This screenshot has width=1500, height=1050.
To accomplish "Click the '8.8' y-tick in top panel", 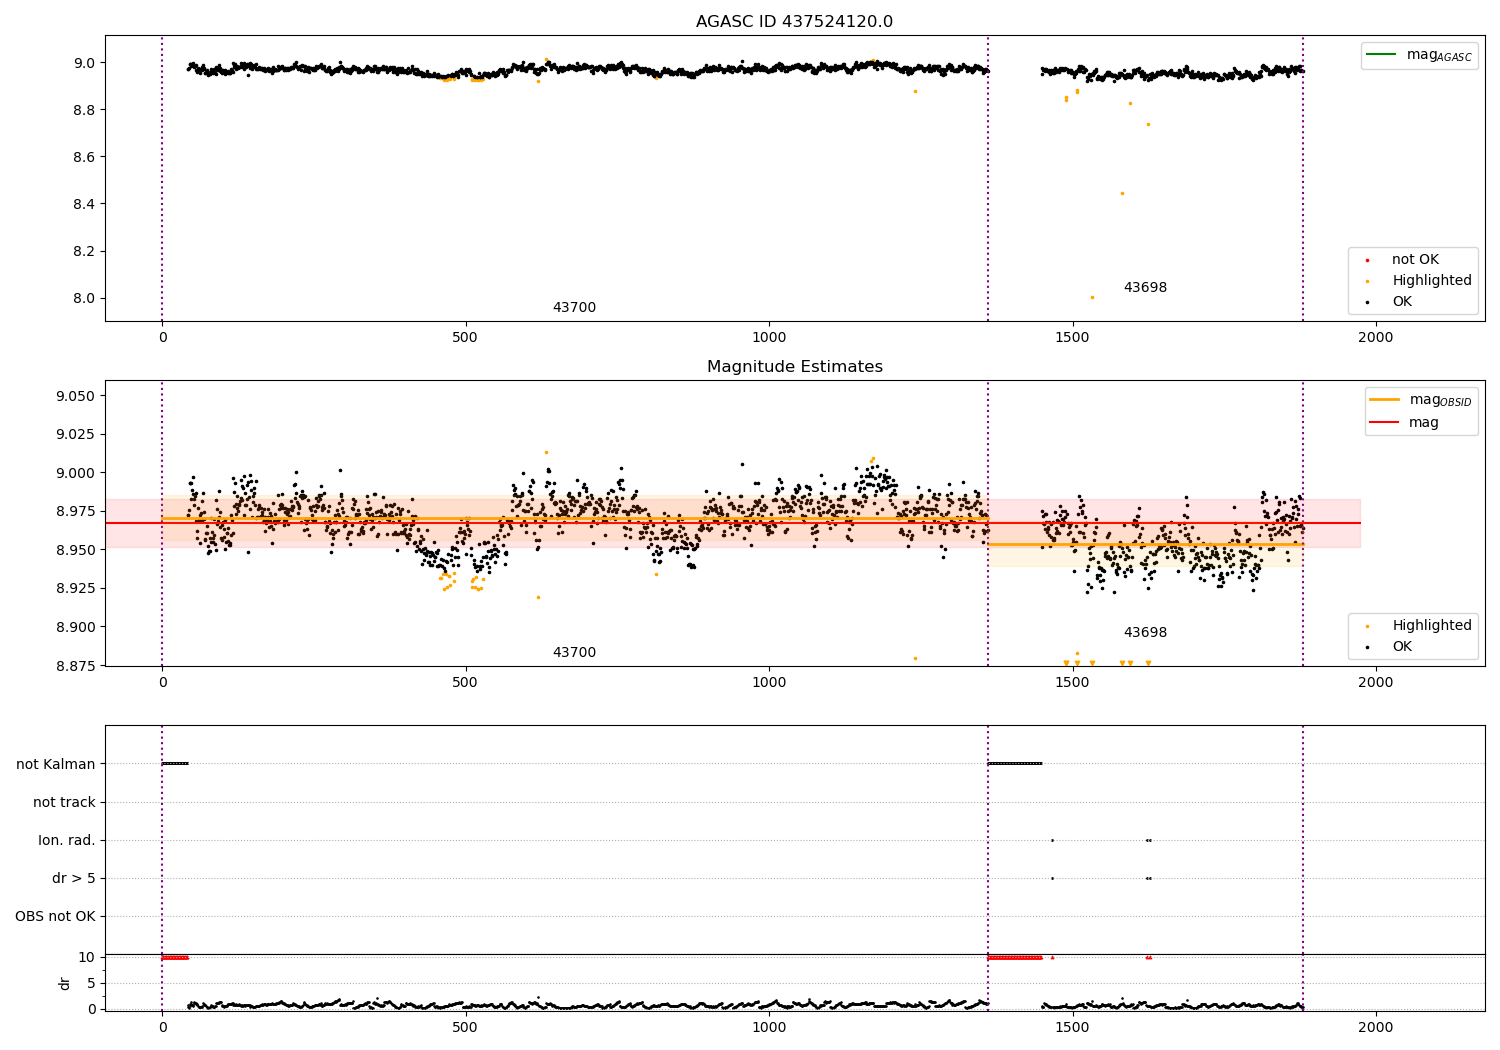I will [x=84, y=110].
